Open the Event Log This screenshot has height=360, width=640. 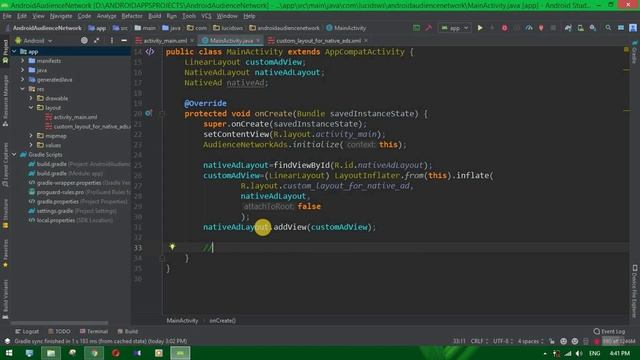(x=609, y=331)
